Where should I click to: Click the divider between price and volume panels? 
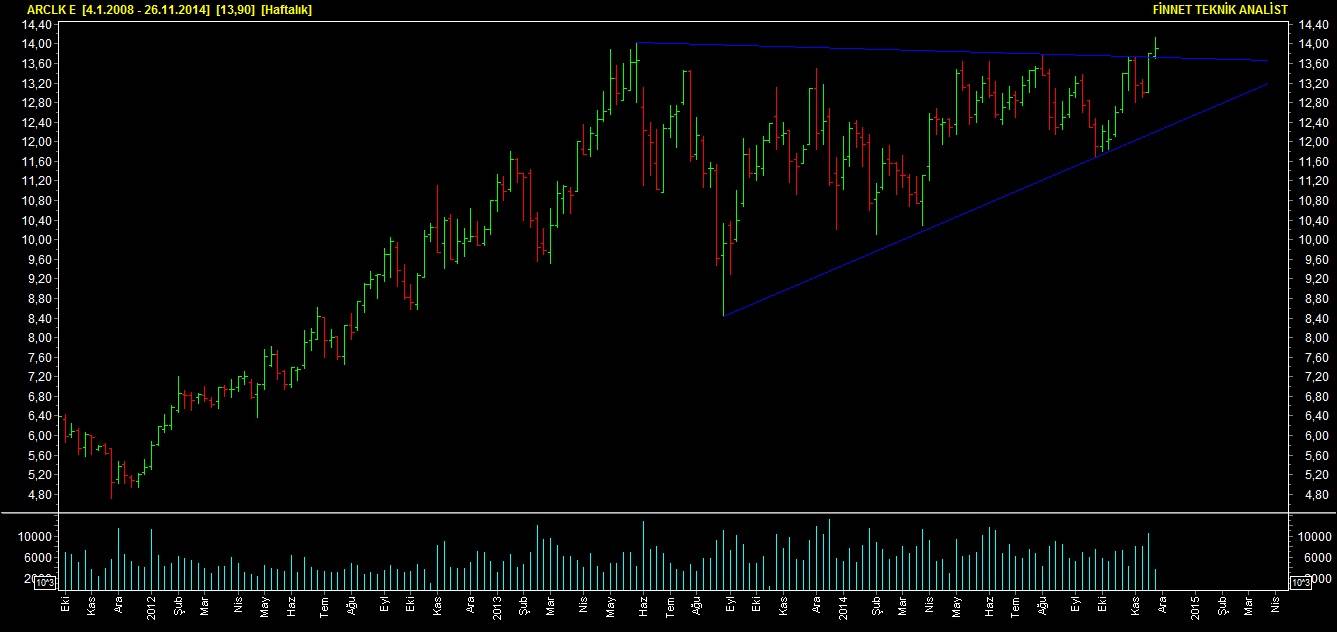[668, 513]
